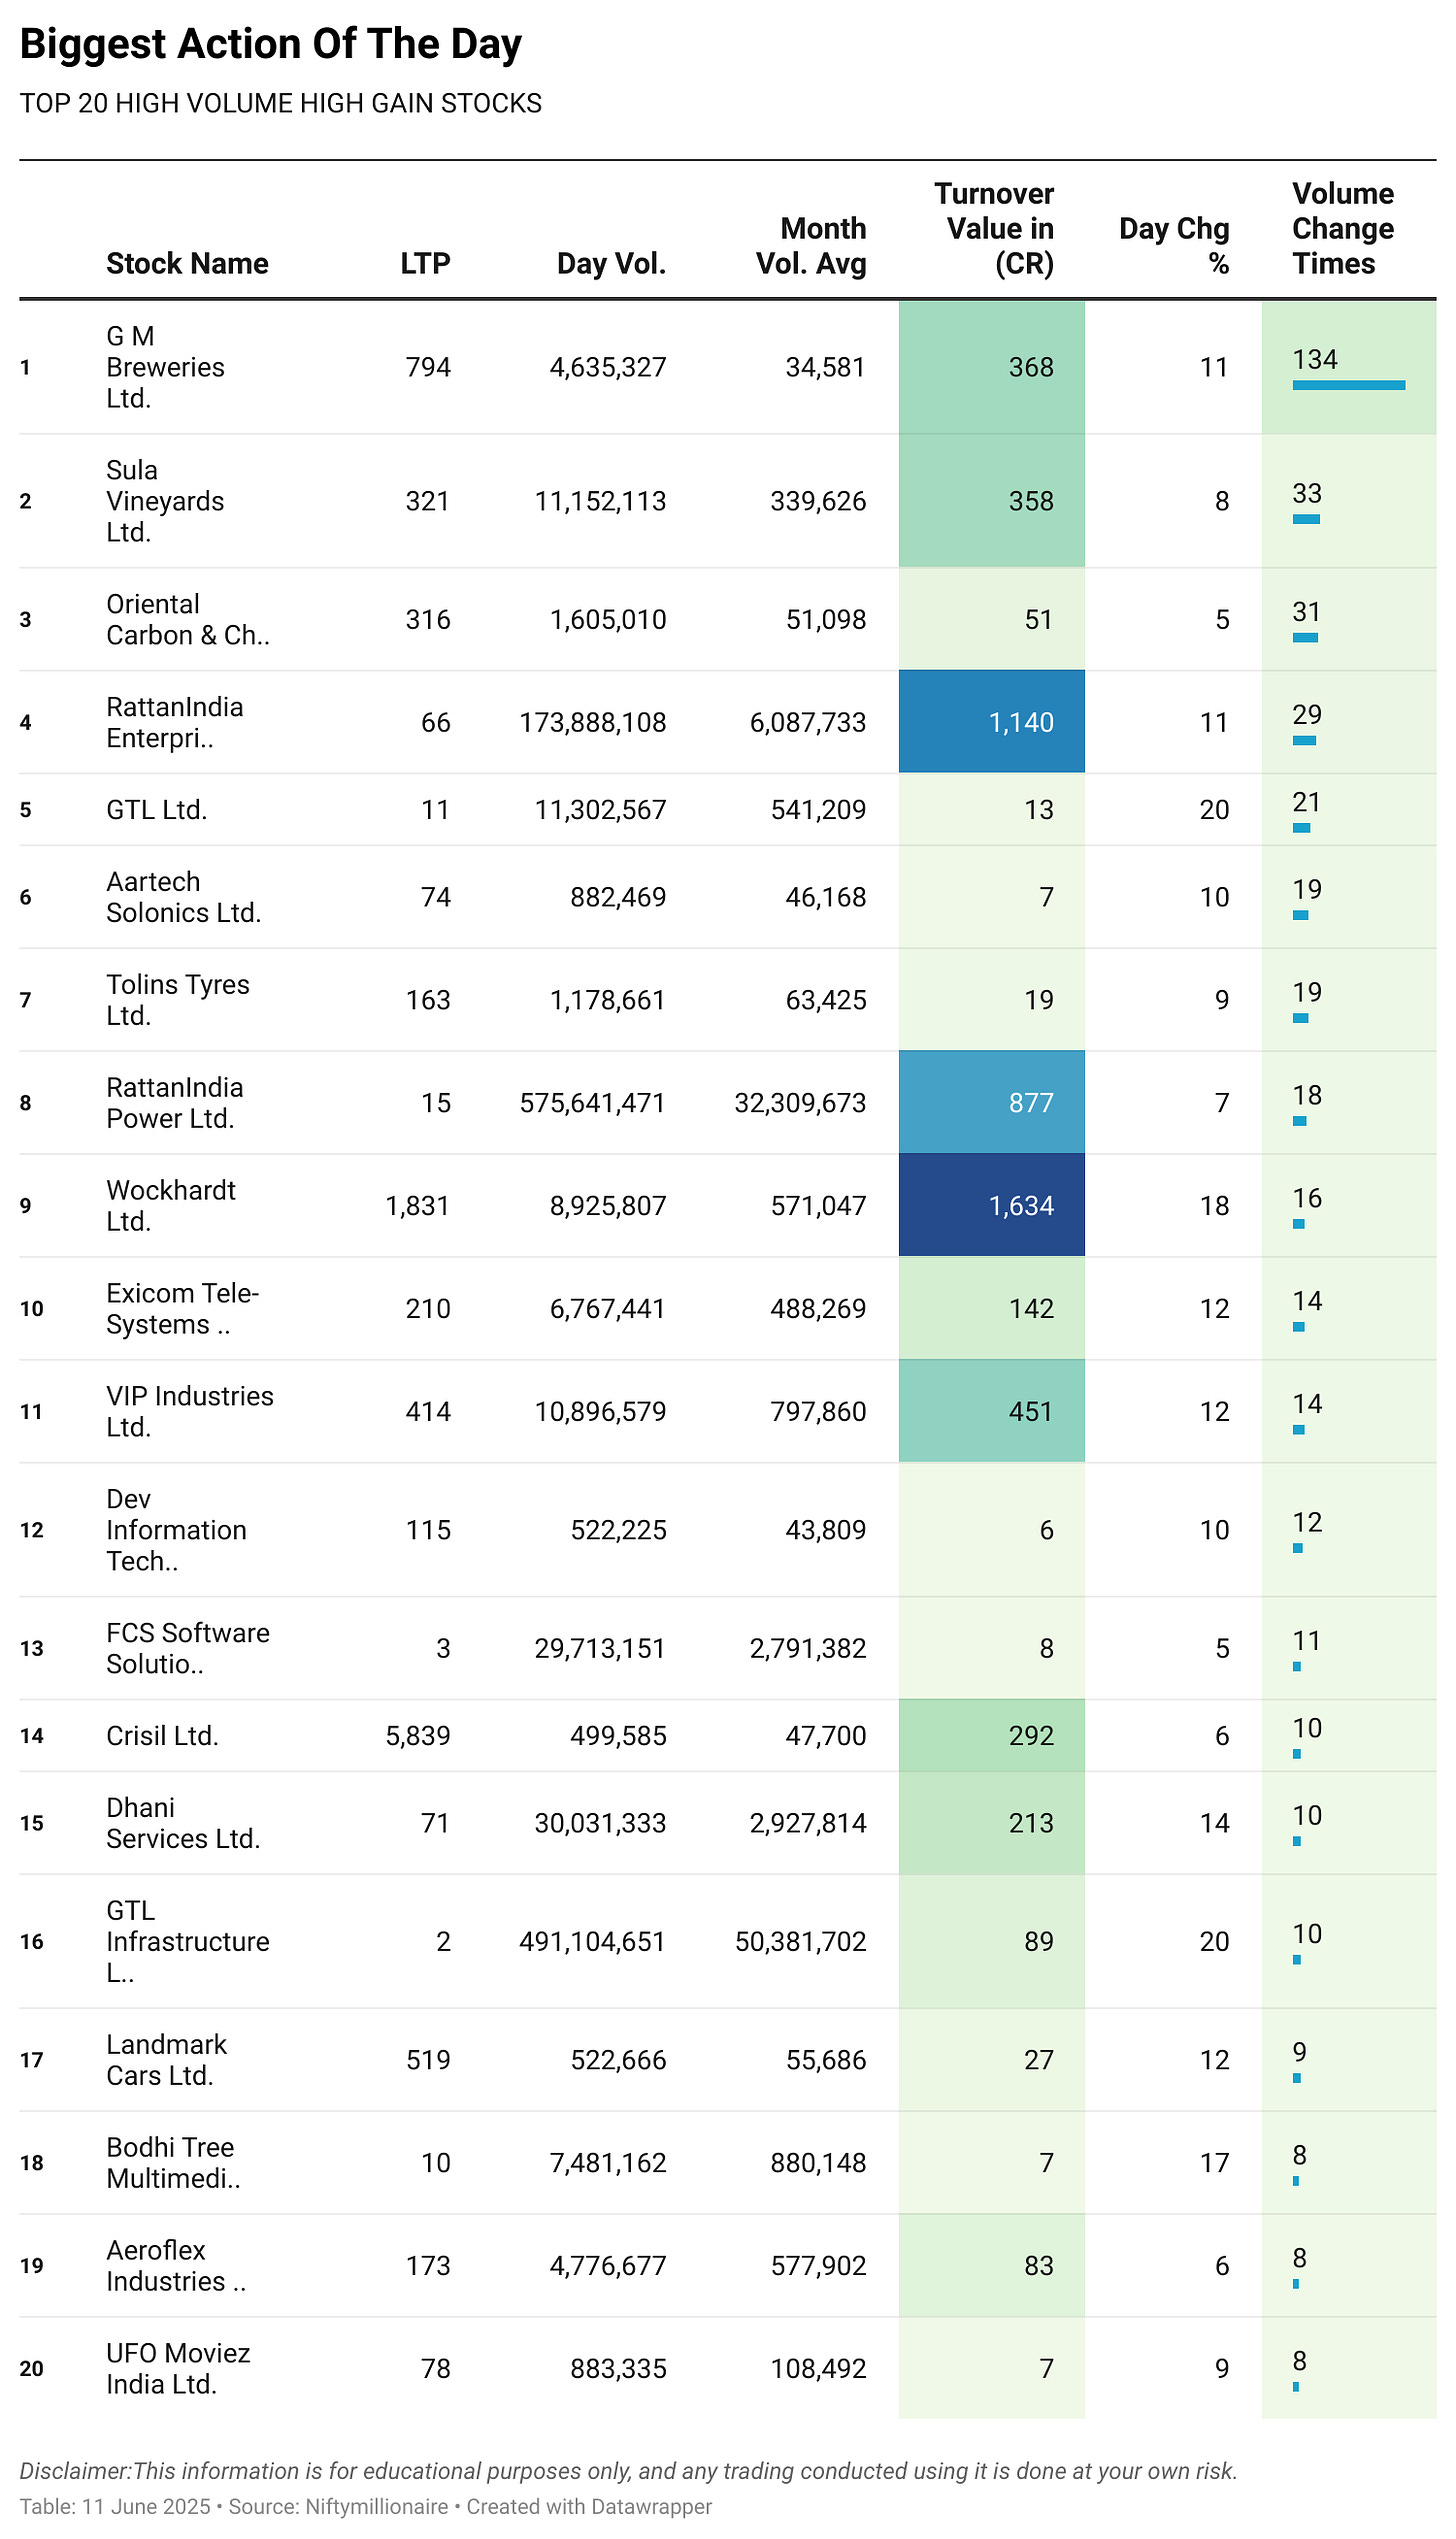The height and width of the screenshot is (2539, 1456).
Task: Select the 'G M Breweries Ltd.' stock name
Action: [165, 367]
